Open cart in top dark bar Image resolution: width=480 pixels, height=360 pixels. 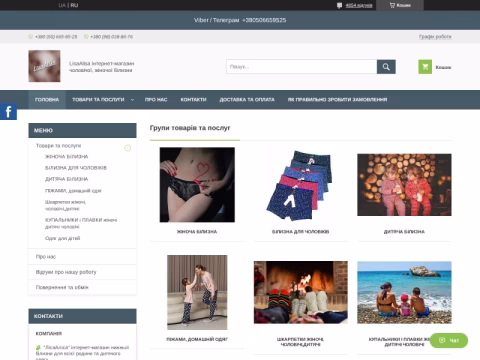400,5
